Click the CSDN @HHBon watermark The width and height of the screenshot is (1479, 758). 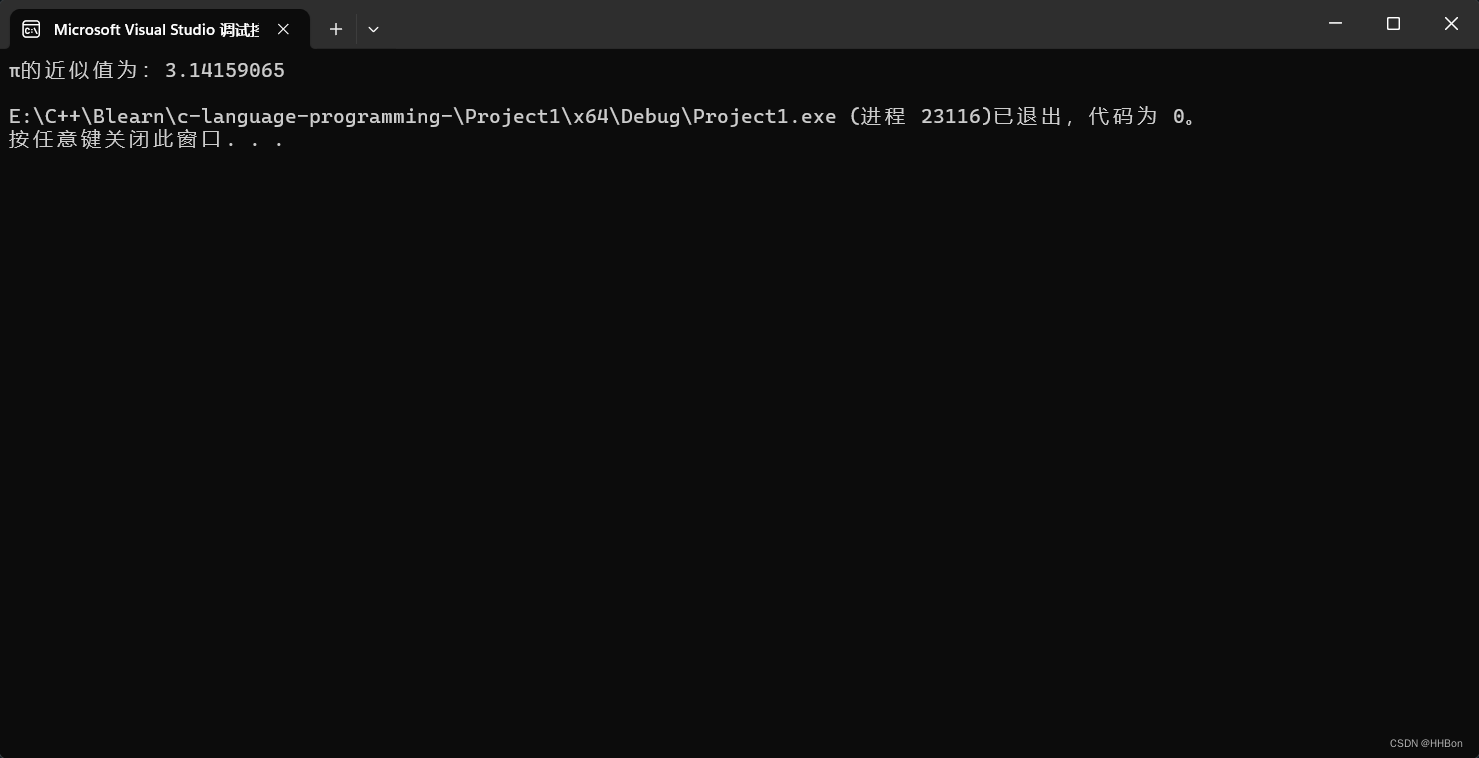pyautogui.click(x=1426, y=743)
